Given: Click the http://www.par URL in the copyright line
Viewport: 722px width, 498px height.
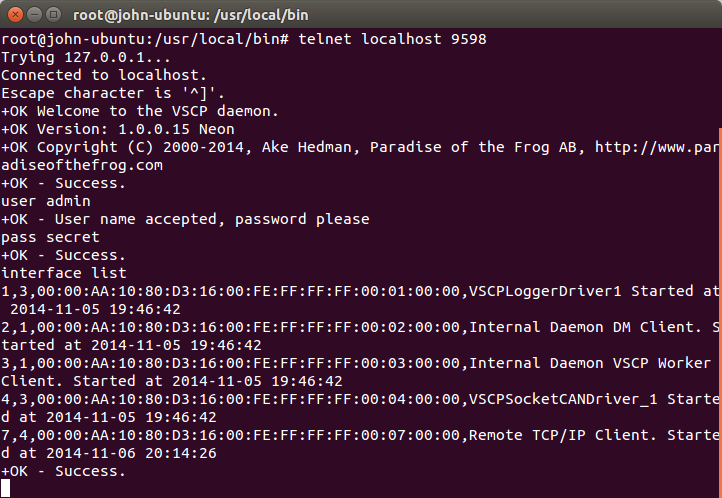Looking at the screenshot, I should point(657,147).
